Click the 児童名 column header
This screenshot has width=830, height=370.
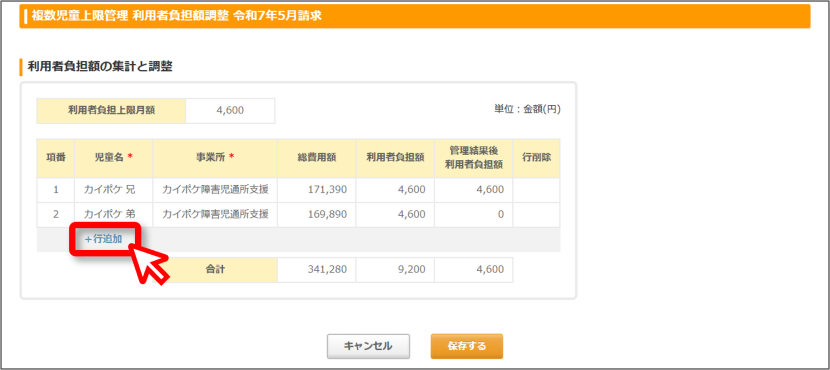coord(114,158)
